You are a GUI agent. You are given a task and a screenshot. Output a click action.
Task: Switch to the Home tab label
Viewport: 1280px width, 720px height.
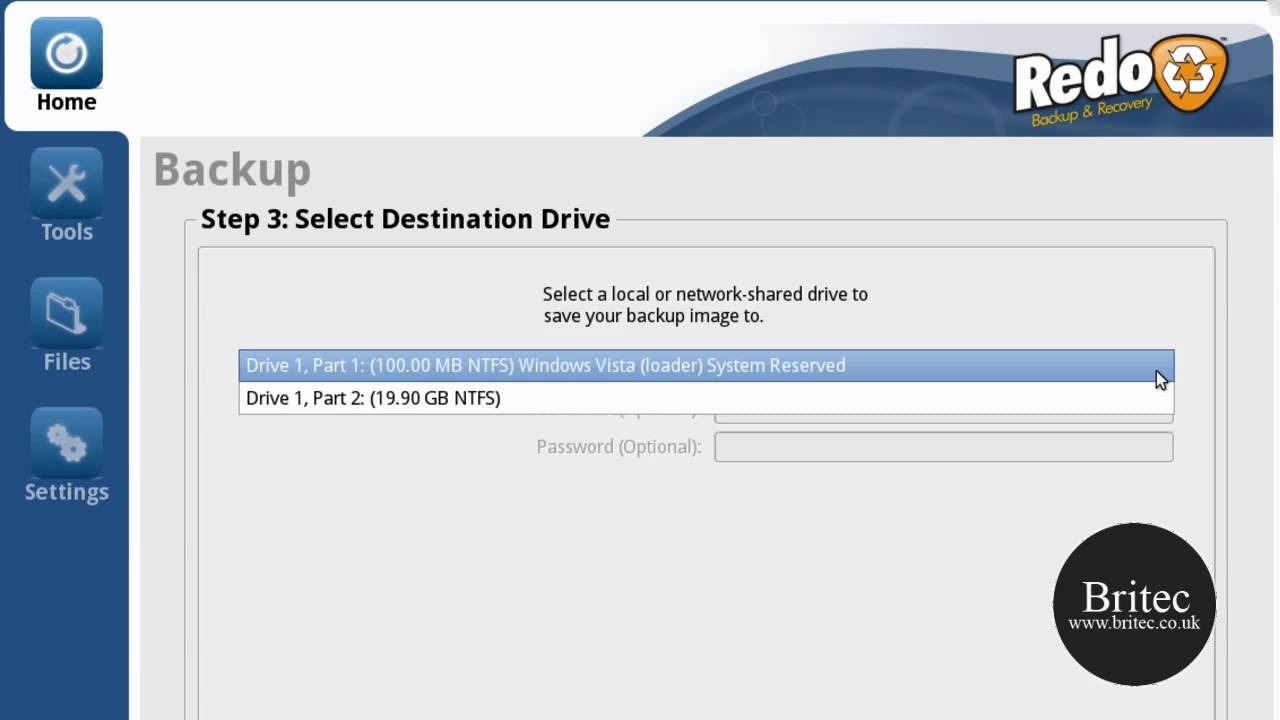[x=66, y=102]
